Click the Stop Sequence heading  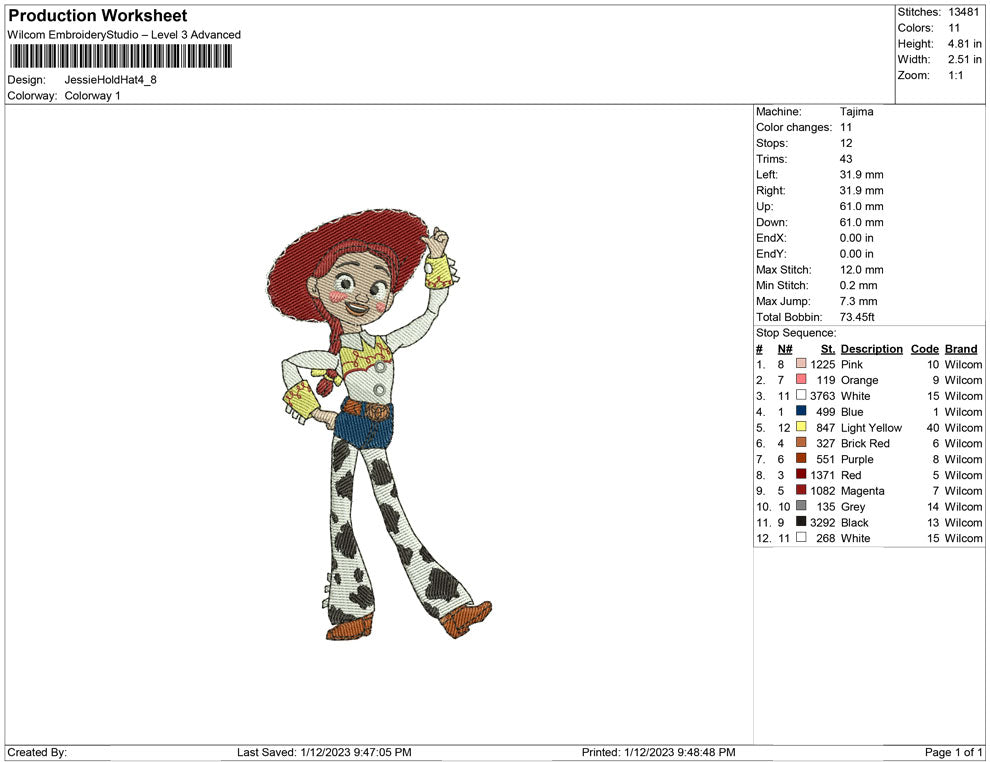(x=795, y=332)
